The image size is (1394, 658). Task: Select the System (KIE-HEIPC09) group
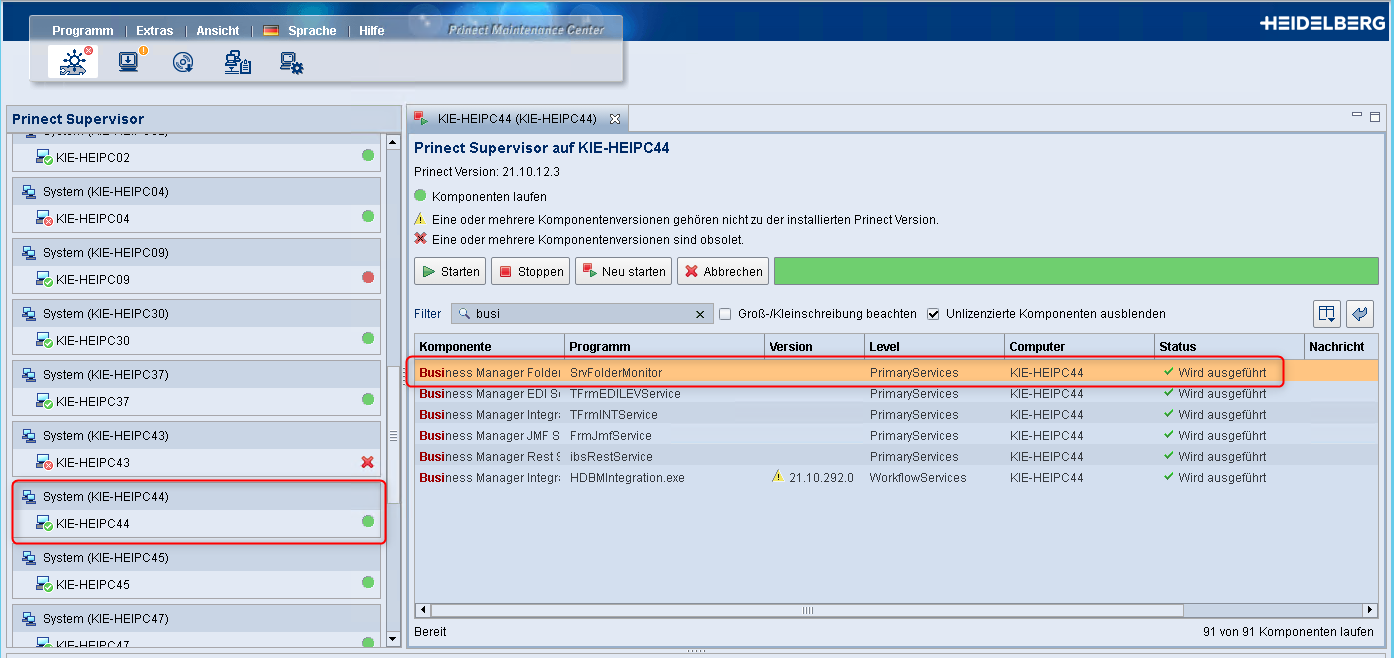[196, 253]
